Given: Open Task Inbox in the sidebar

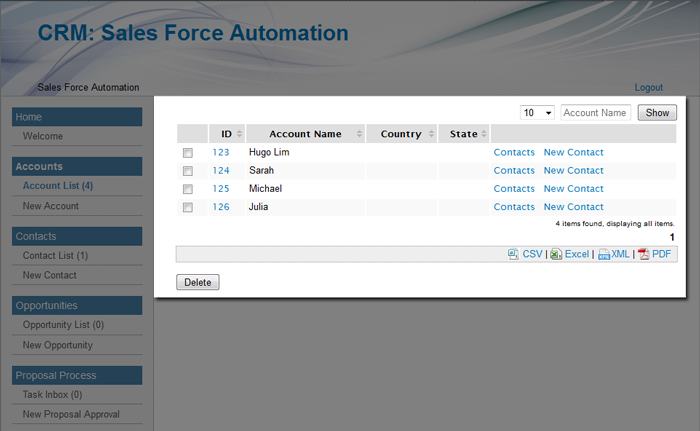Looking at the screenshot, I should tap(52, 395).
